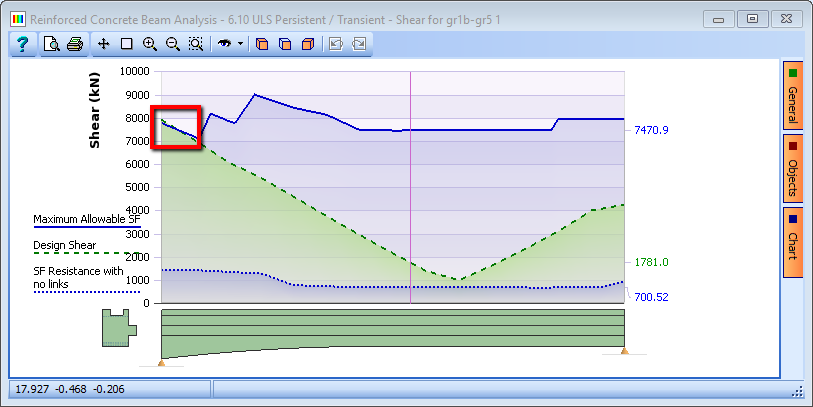The image size is (813, 407).
Task: Click the 'Design Shear' legend label
Action: [x=65, y=245]
